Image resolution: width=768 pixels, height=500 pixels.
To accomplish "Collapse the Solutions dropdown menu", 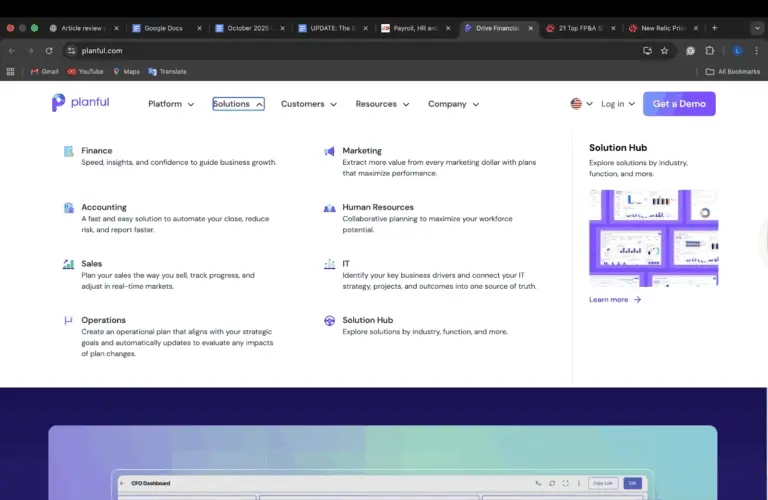I will click(238, 104).
